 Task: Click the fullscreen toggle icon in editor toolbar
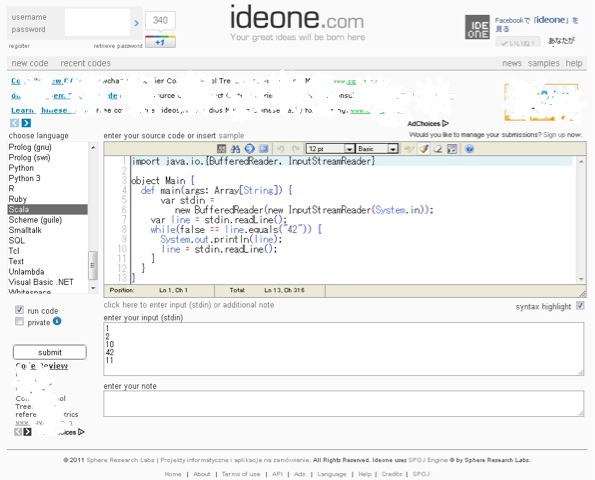click(x=264, y=149)
